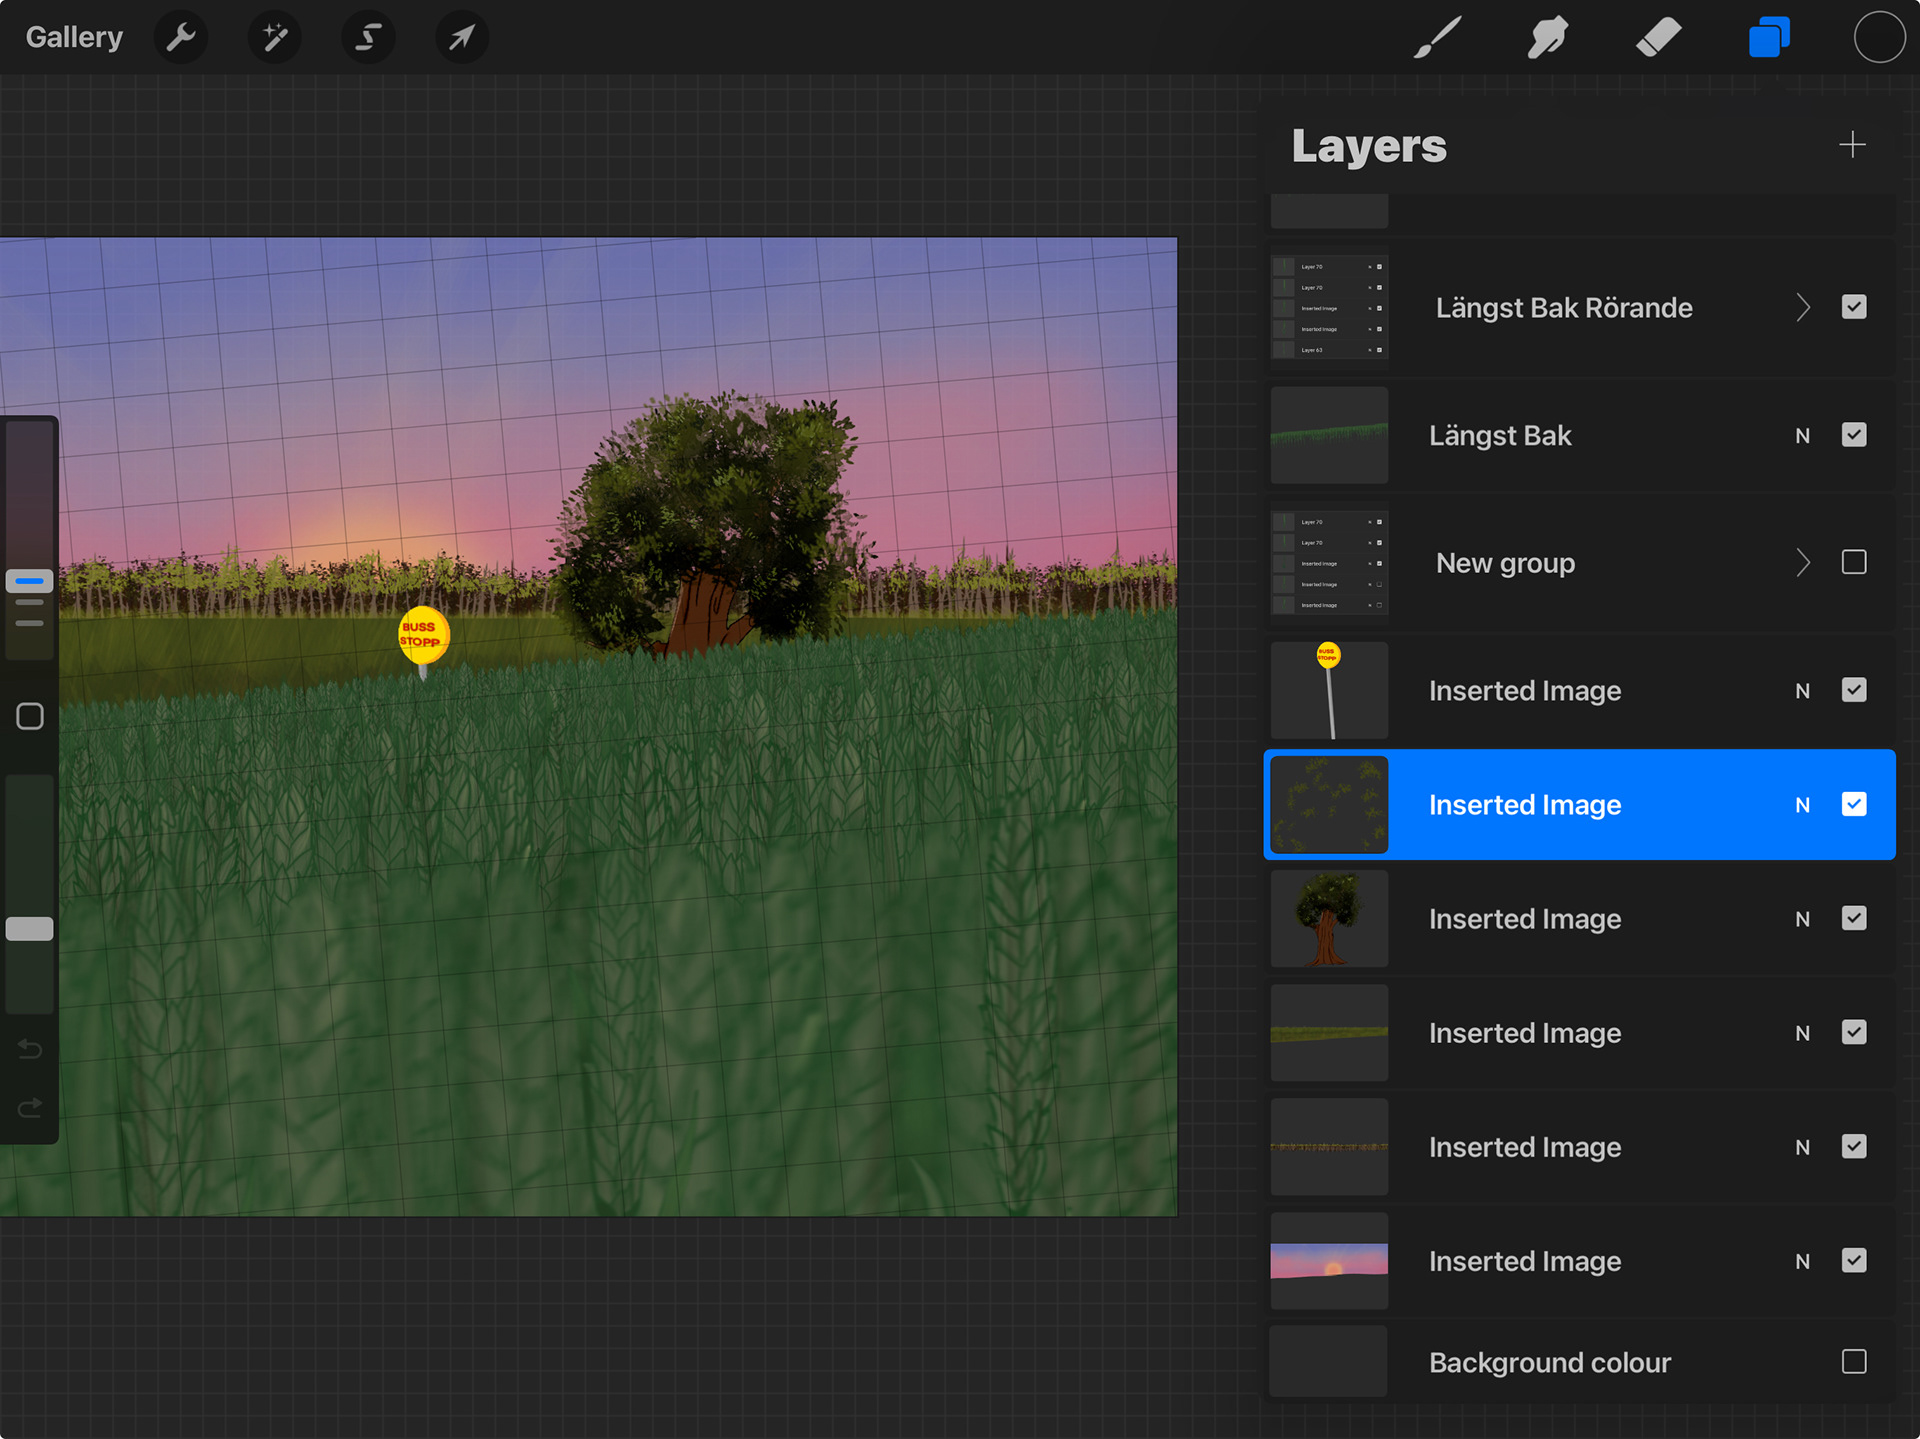Viewport: 1920px width, 1439px height.
Task: Select the New group thumbnail
Action: (1329, 562)
